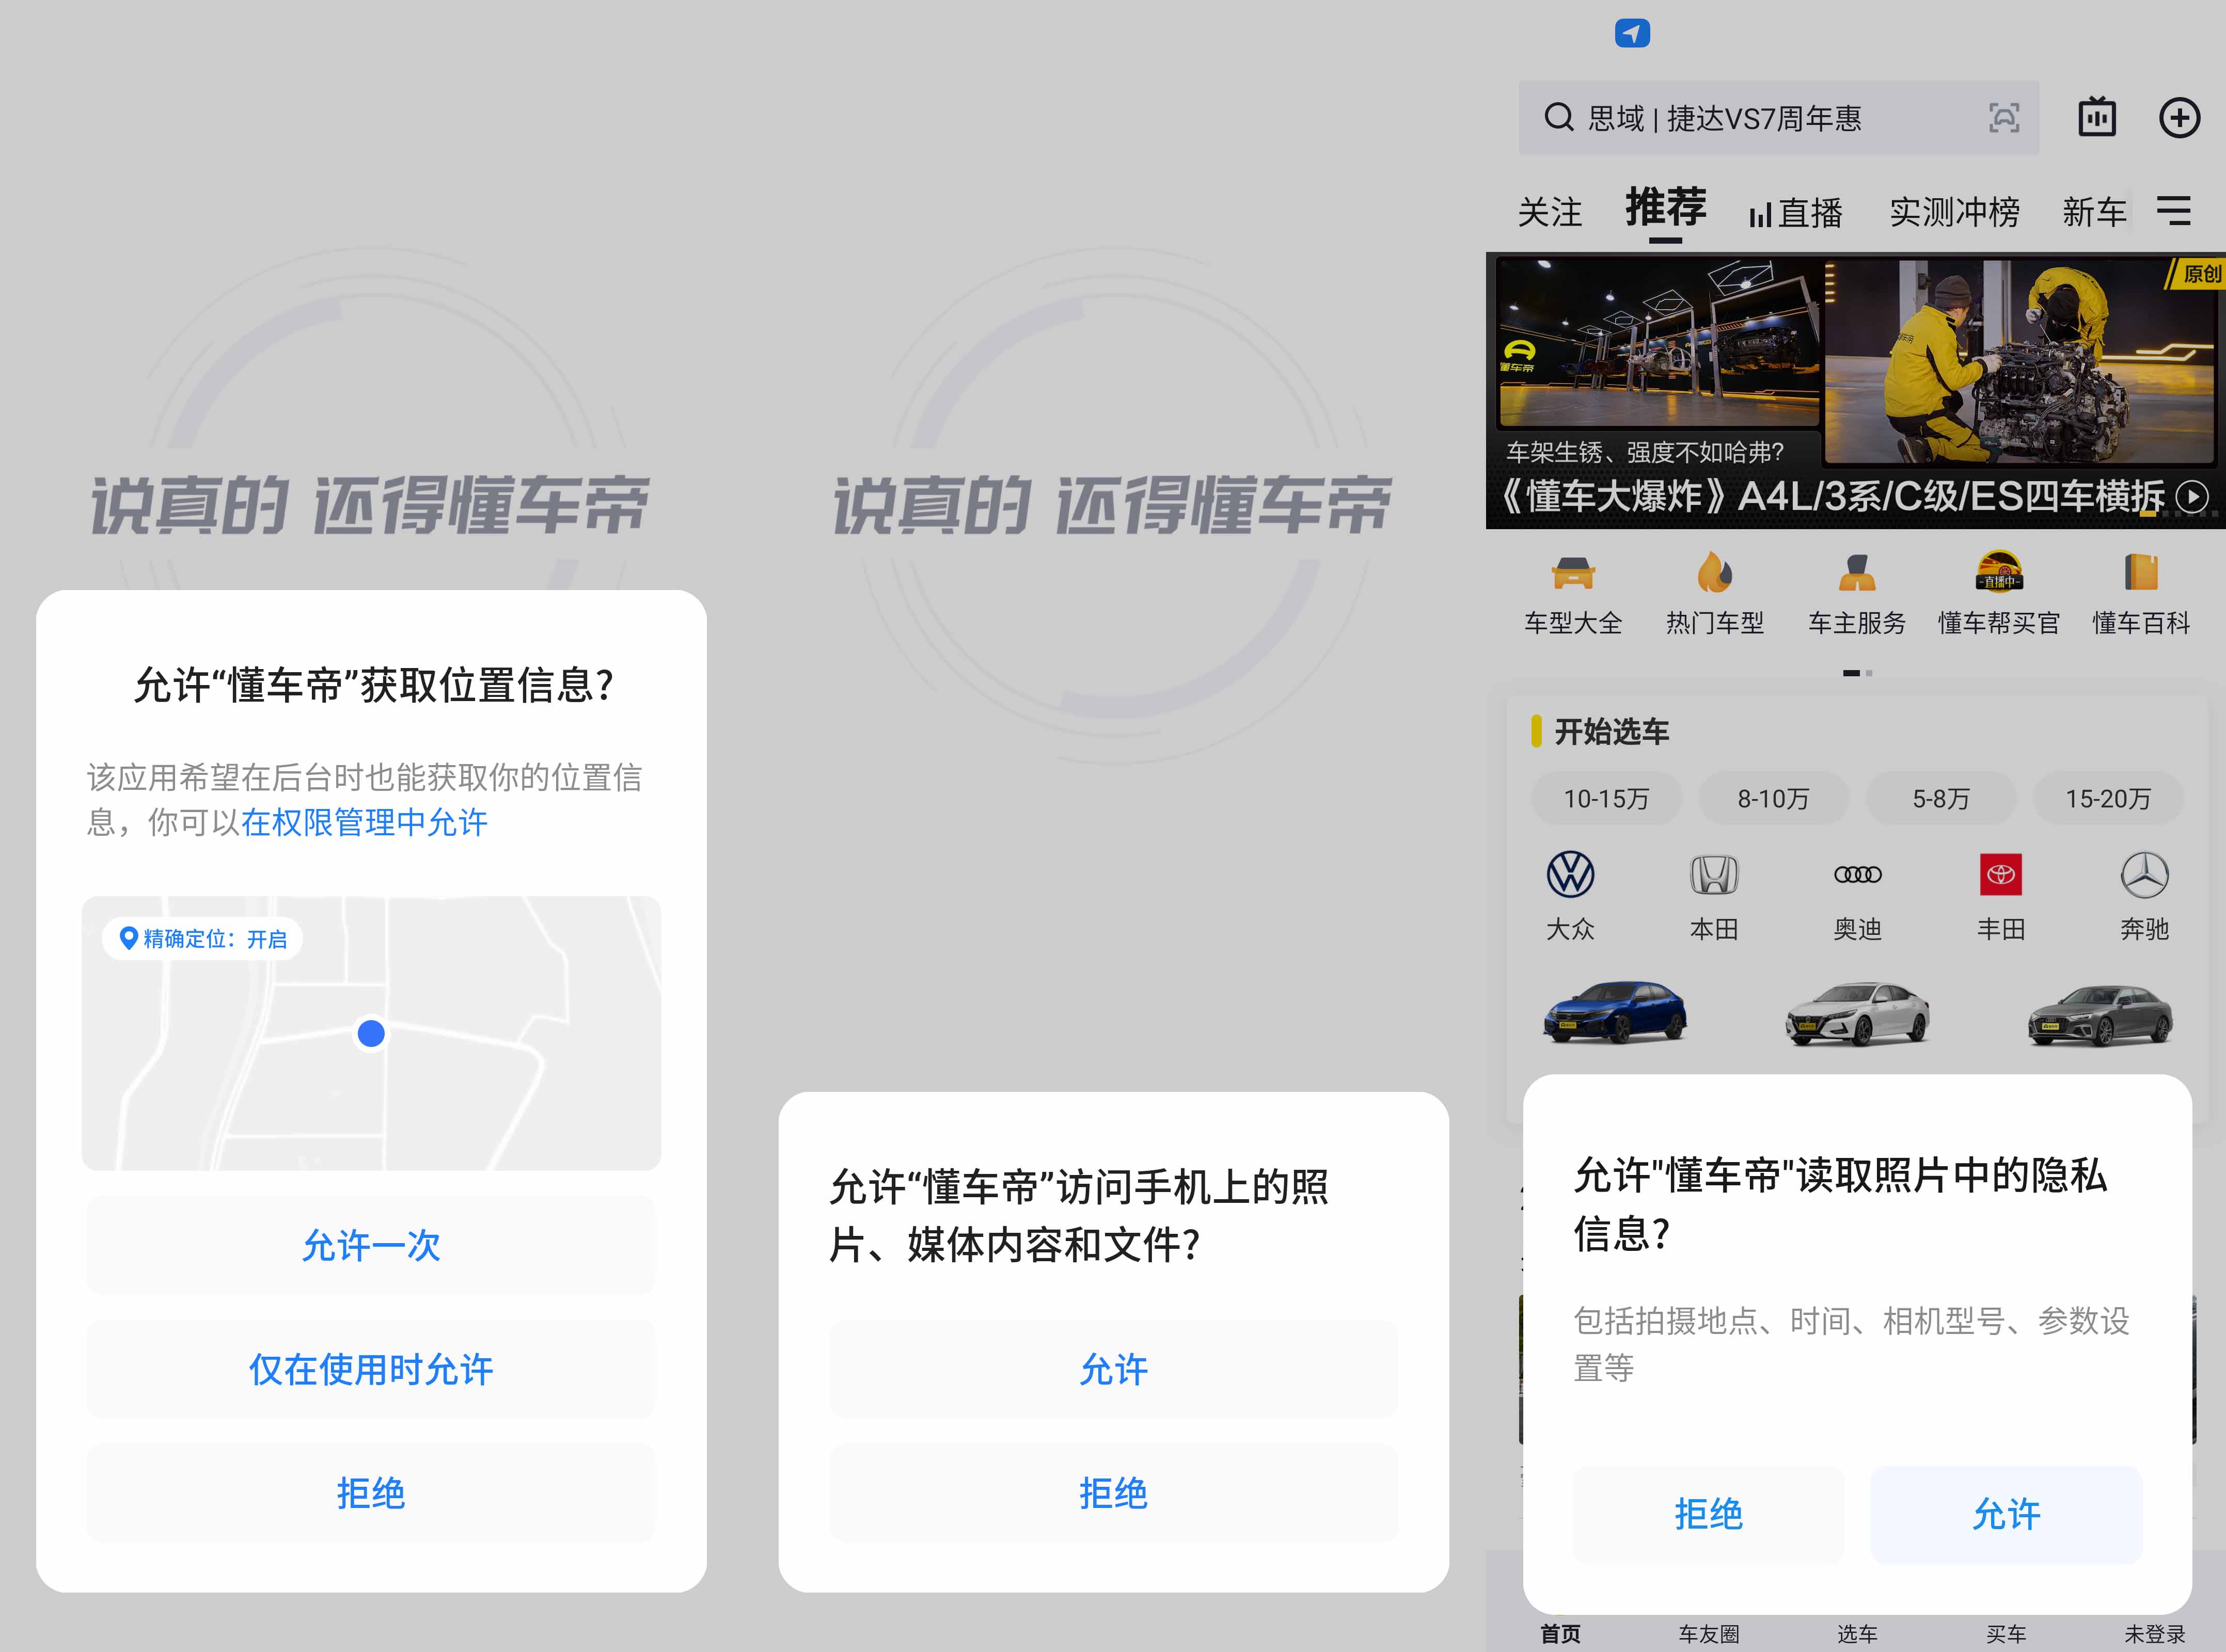
Task: Open the blue Honda Civic car image
Action: 1615,1012
